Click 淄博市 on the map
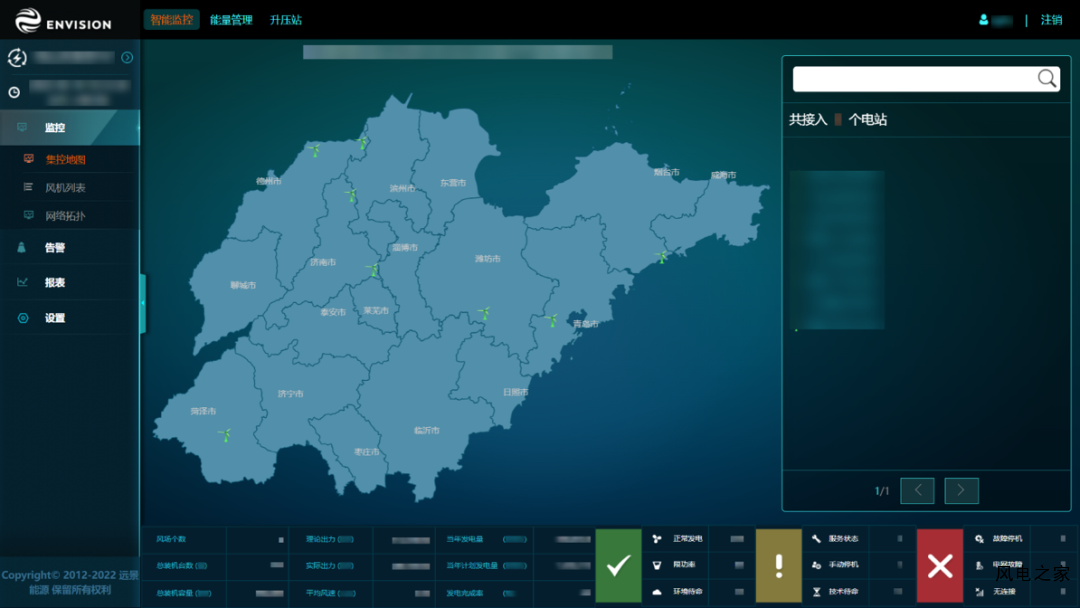This screenshot has width=1080, height=608. [x=405, y=247]
